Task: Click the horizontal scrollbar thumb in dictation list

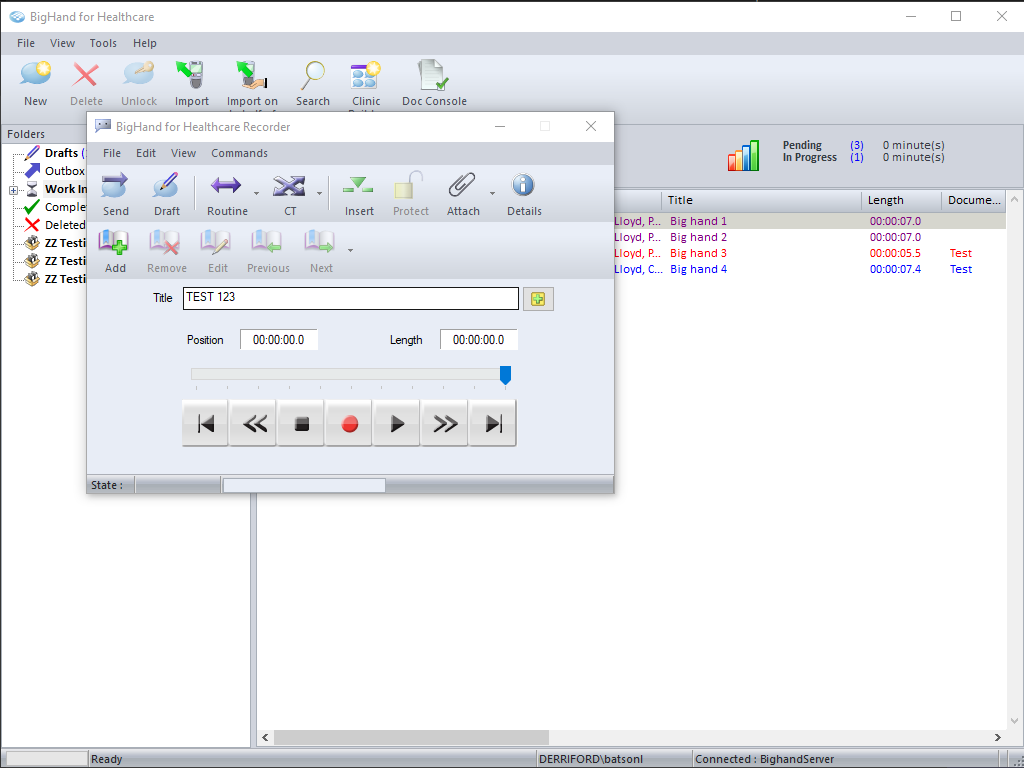Action: (411, 737)
